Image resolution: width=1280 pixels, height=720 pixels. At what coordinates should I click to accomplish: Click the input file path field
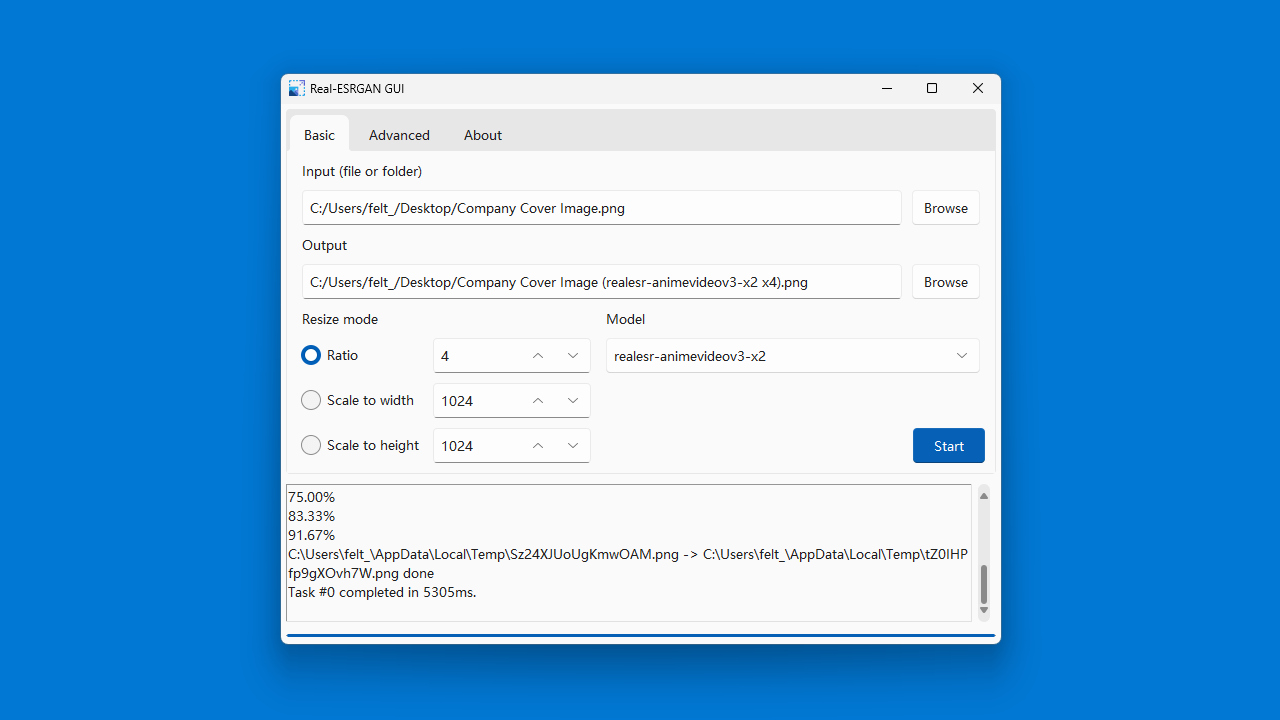(x=602, y=208)
